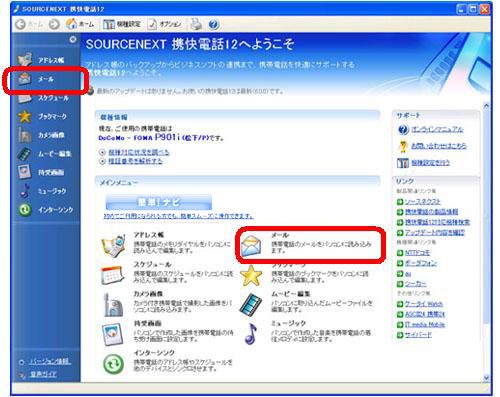Open the ソースネクスト link
500x397 pixels.
(x=423, y=201)
